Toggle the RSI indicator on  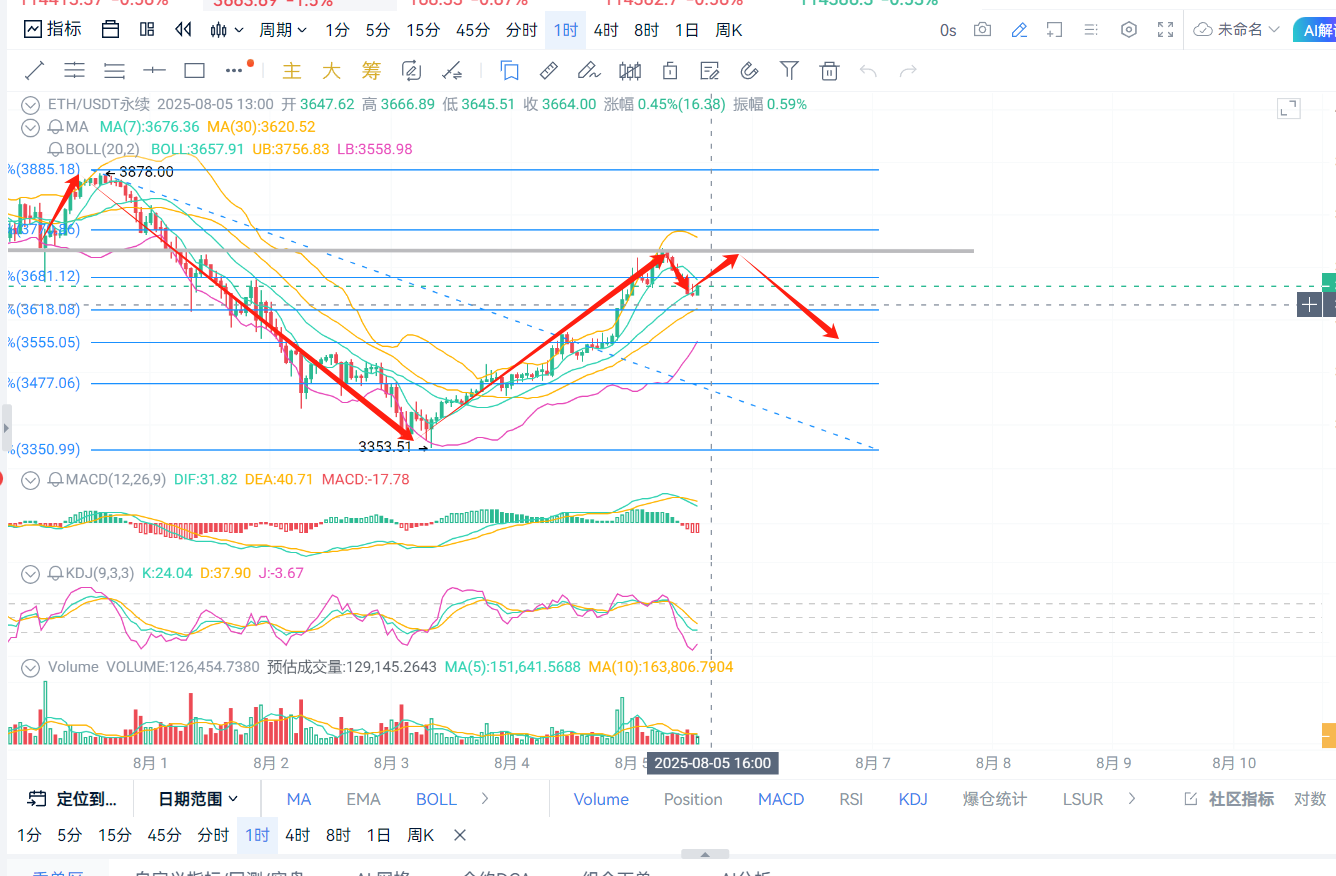tap(851, 799)
